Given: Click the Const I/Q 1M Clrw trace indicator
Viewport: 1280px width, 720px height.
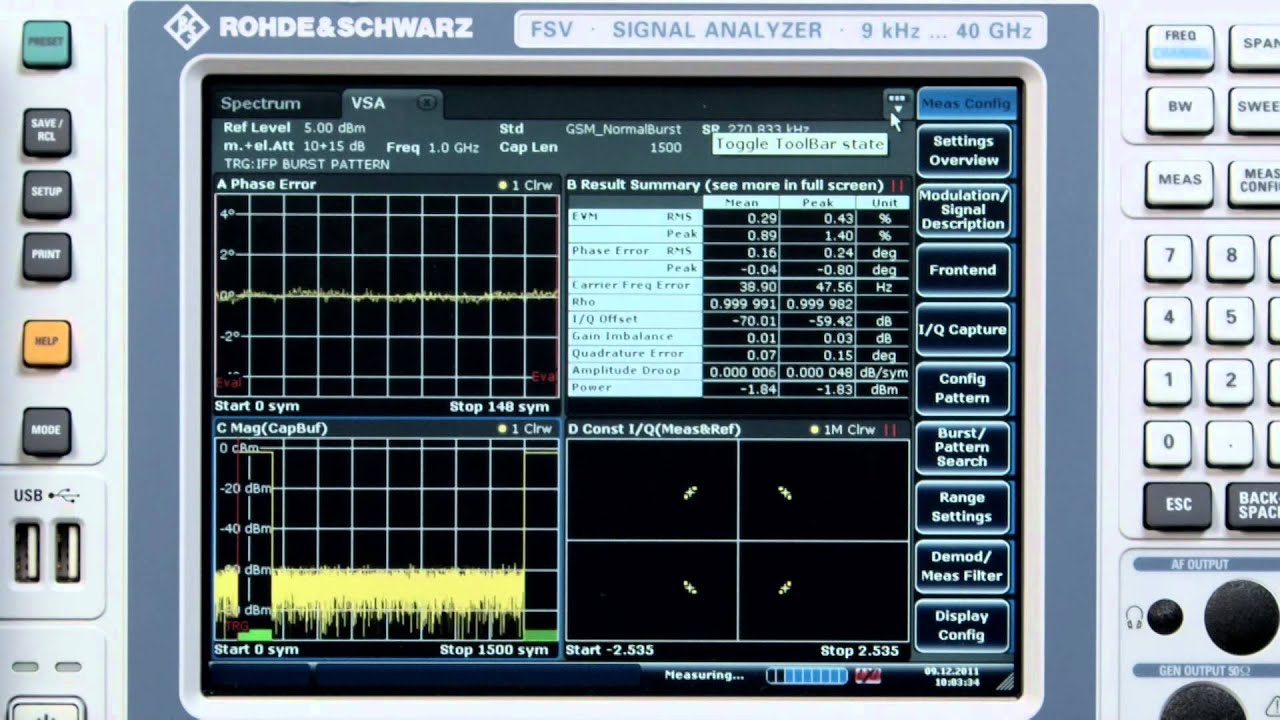Looking at the screenshot, I should [842, 429].
